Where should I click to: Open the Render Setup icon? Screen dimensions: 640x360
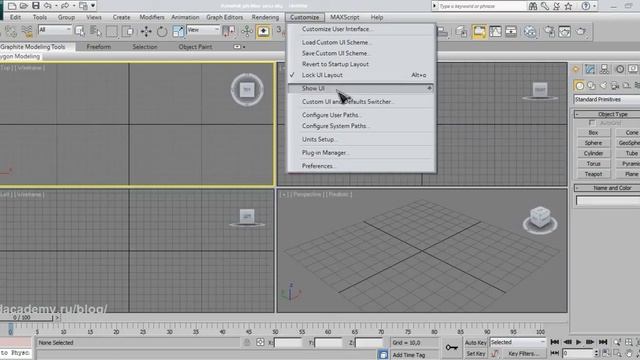point(549,31)
